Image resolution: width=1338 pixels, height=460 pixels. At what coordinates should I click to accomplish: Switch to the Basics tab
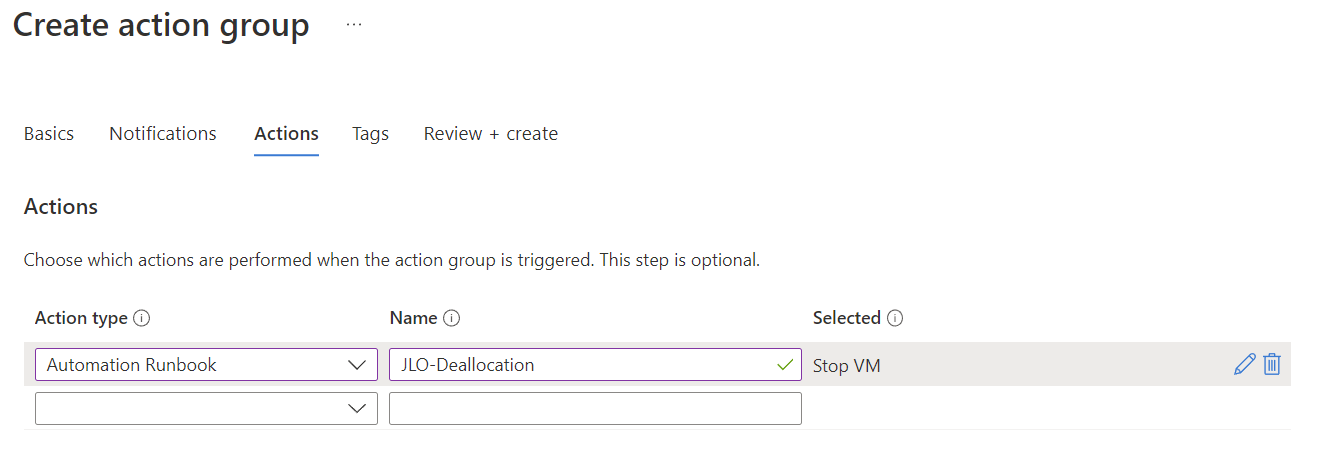pos(49,133)
